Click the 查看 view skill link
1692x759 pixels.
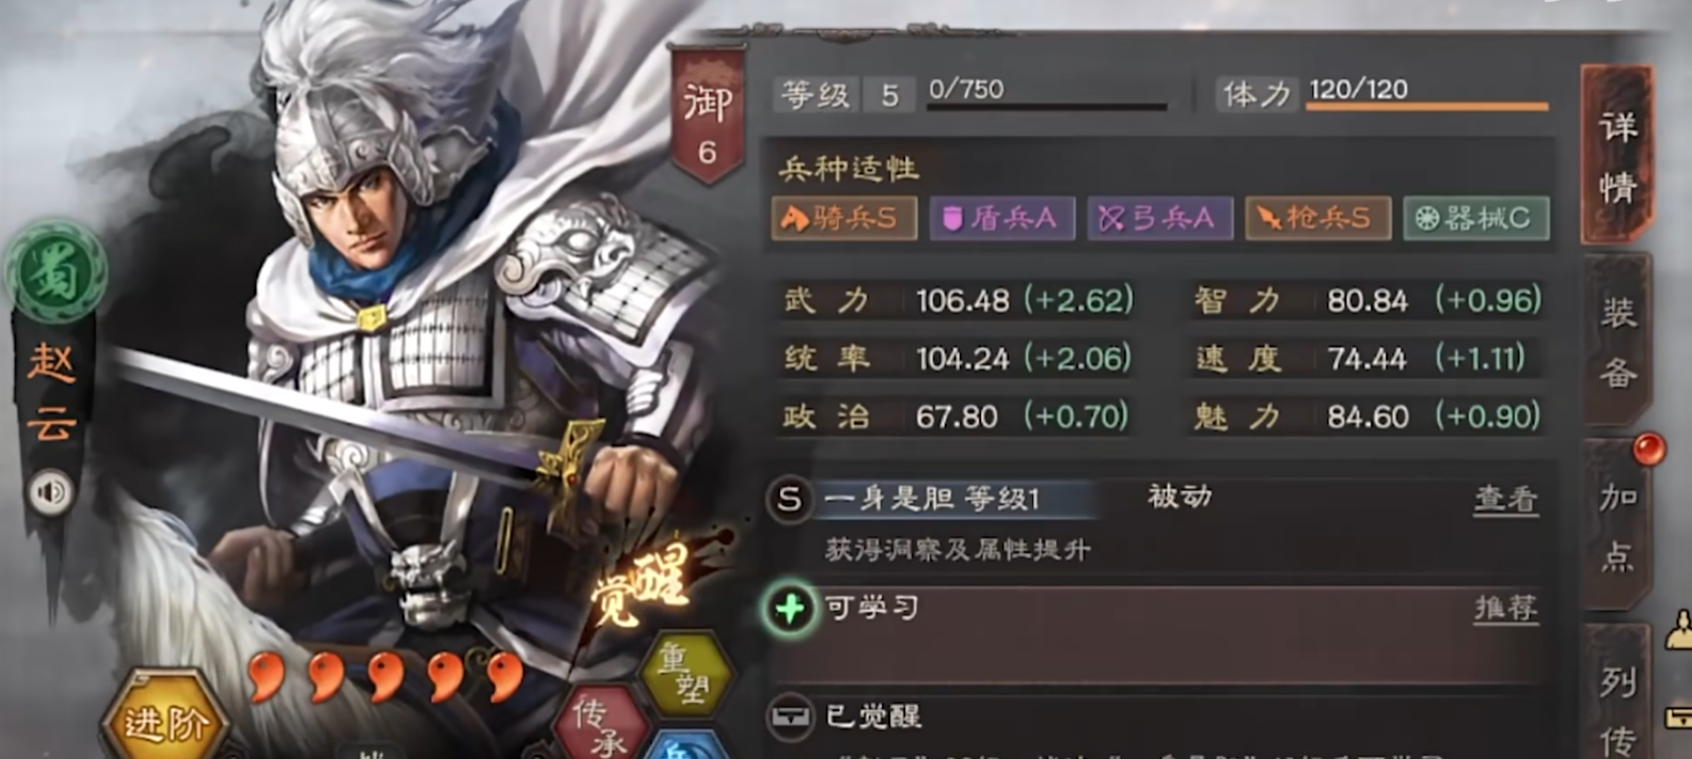[1505, 499]
